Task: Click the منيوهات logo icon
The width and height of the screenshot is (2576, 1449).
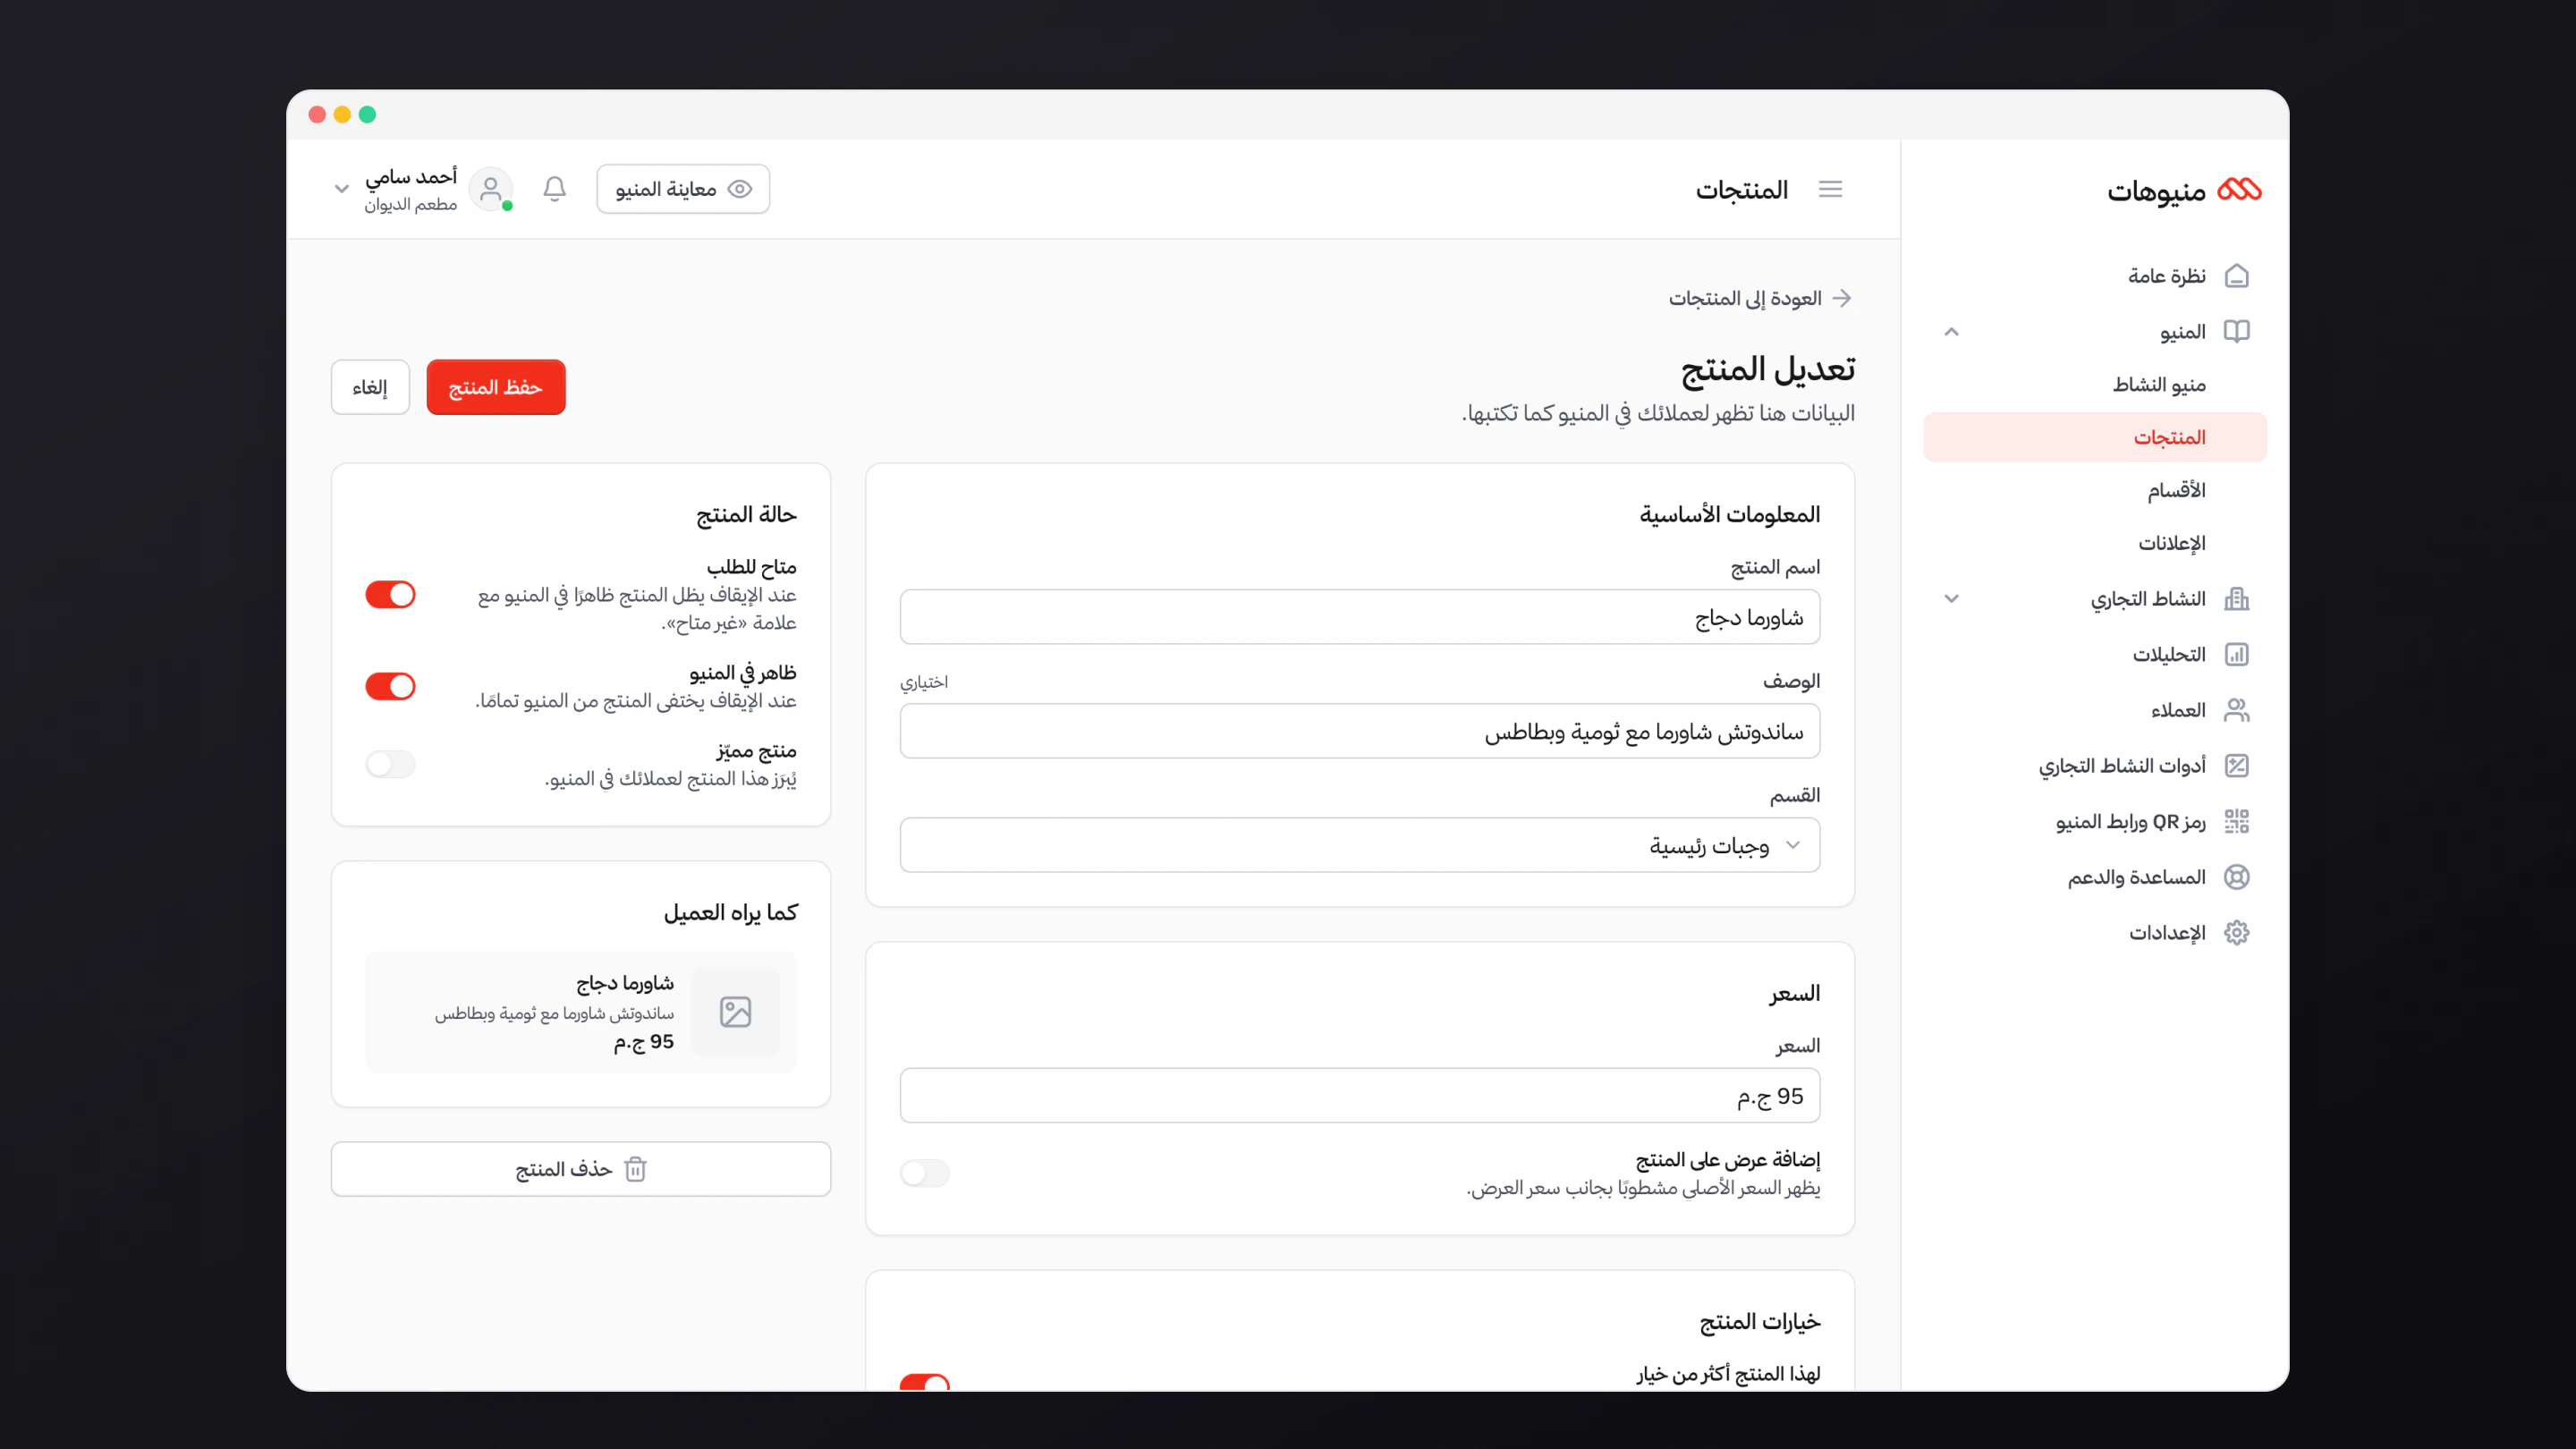Action: click(x=2239, y=189)
